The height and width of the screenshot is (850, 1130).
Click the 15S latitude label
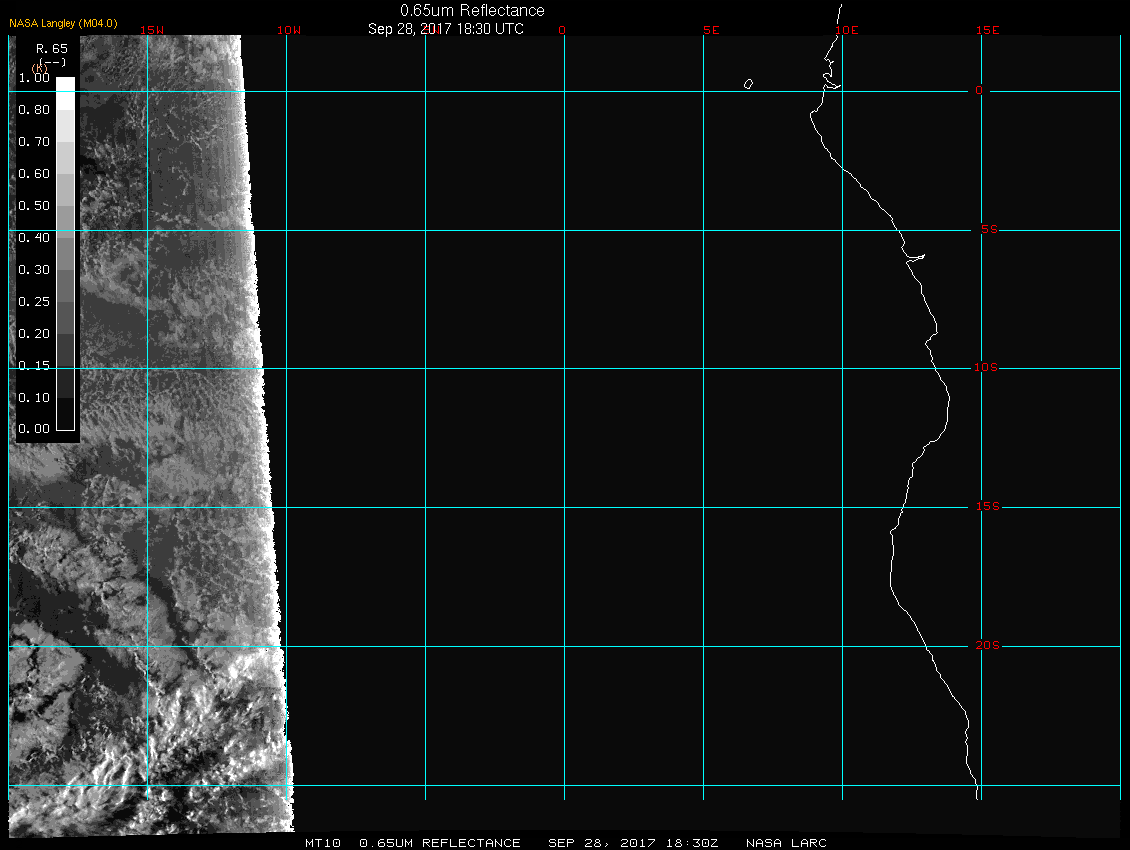(985, 507)
